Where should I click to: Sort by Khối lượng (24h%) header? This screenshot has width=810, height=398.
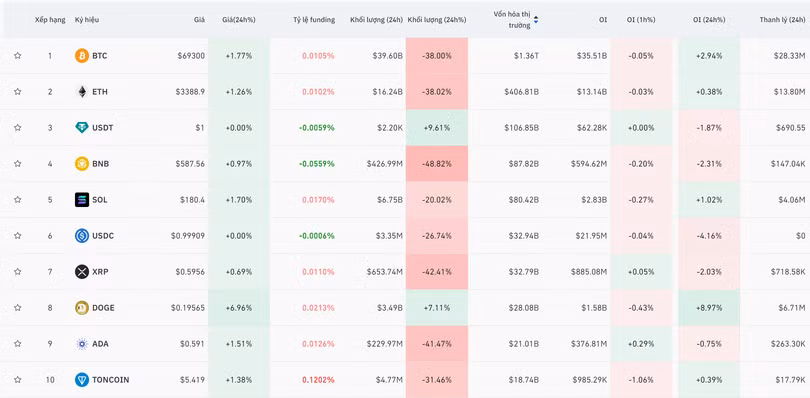click(437, 20)
